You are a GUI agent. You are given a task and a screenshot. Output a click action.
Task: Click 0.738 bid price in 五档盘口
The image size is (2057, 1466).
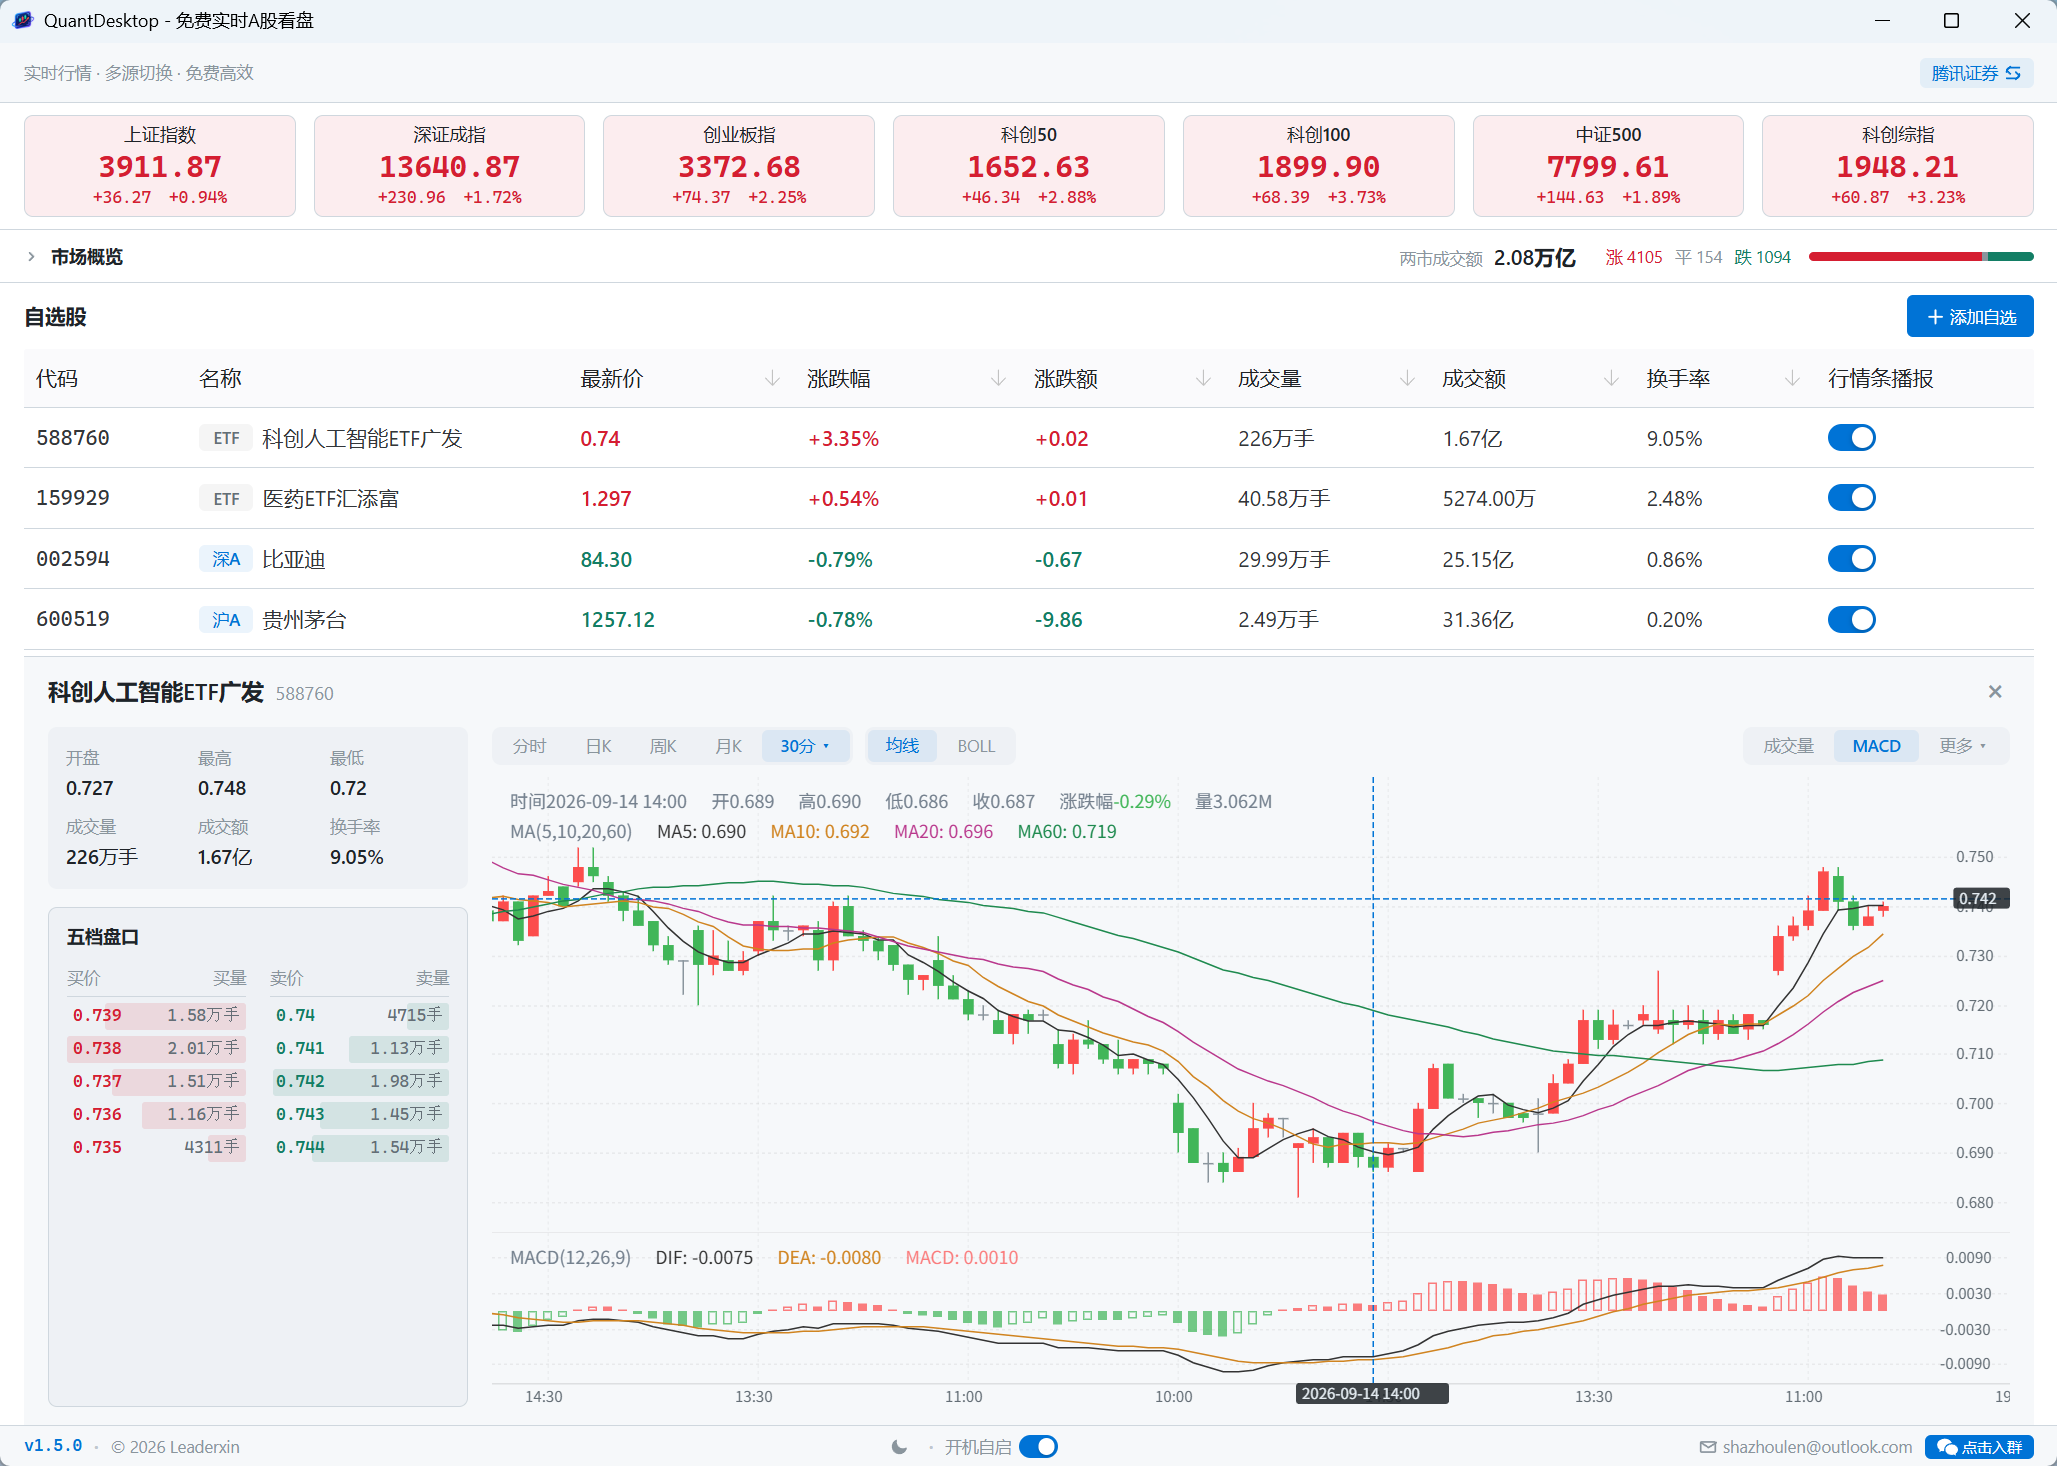[x=97, y=1048]
